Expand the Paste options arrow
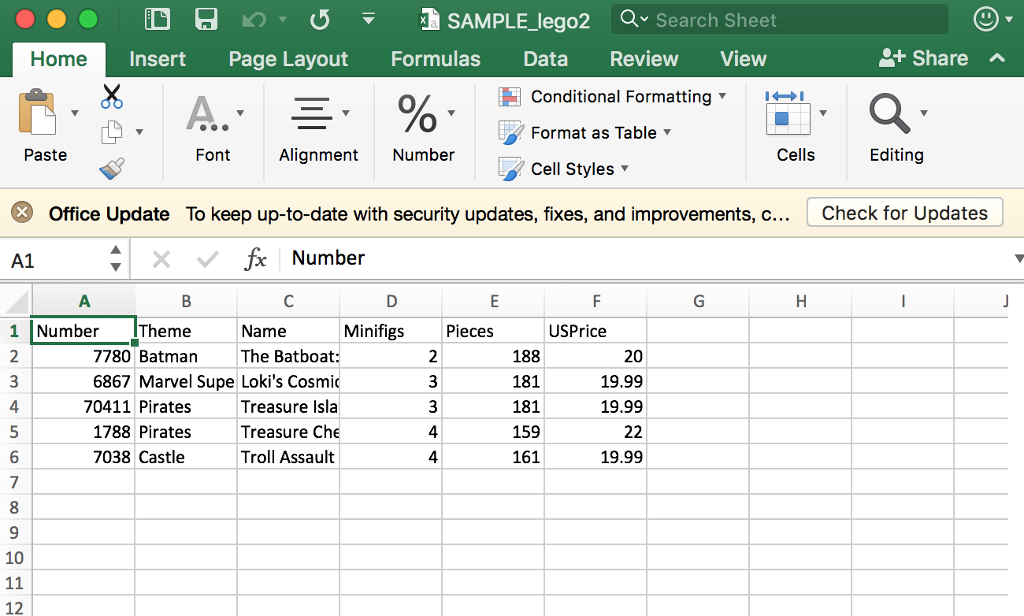This screenshot has height=616, width=1024. [x=74, y=113]
